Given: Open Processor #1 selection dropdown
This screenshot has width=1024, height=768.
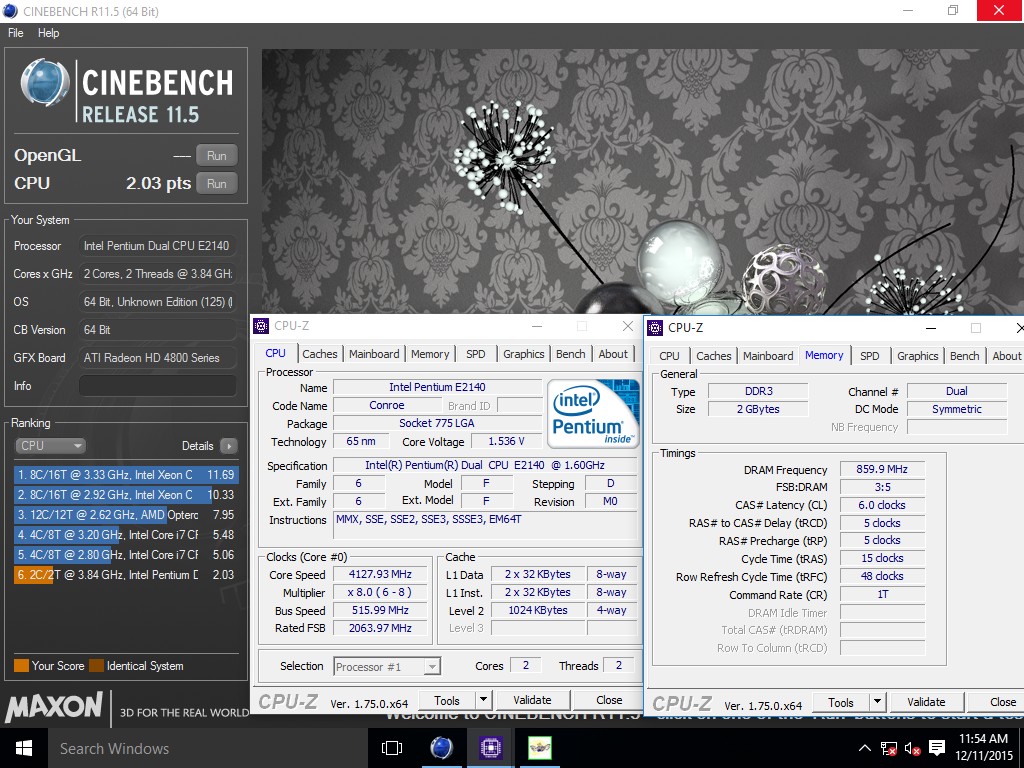Looking at the screenshot, I should pos(387,667).
